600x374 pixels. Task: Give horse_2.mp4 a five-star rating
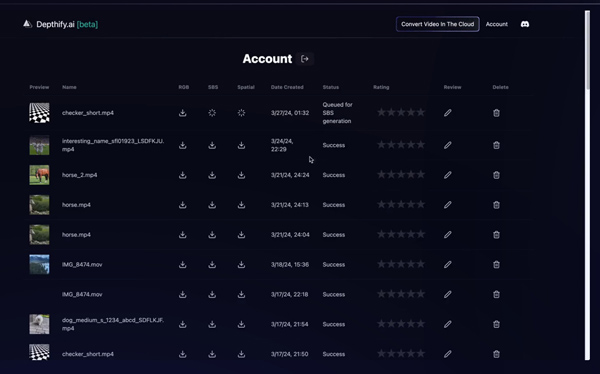pyautogui.click(x=421, y=175)
